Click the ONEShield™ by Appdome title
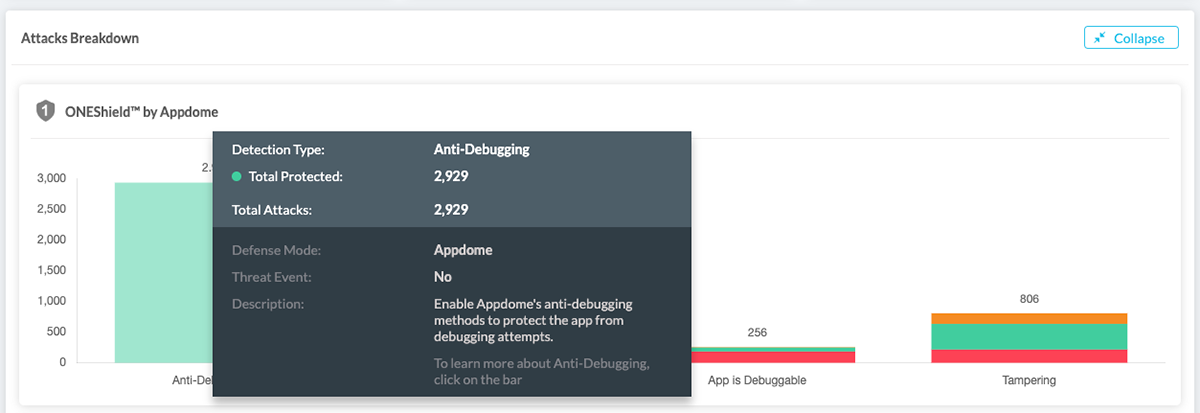 [140, 112]
